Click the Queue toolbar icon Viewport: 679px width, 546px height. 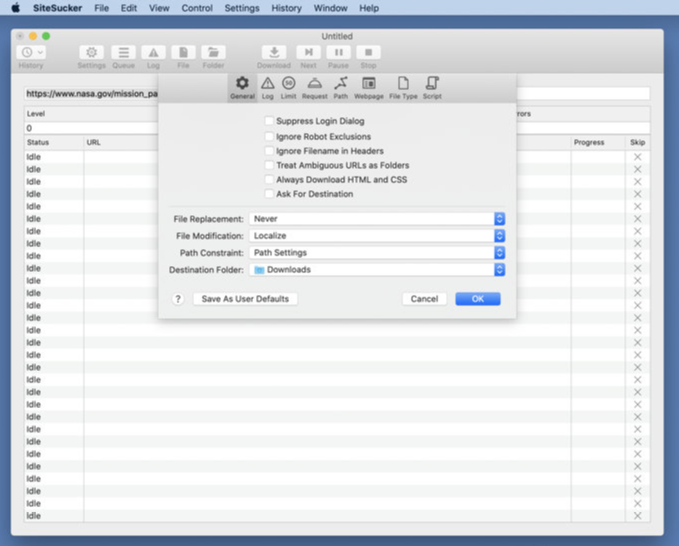click(x=123, y=56)
